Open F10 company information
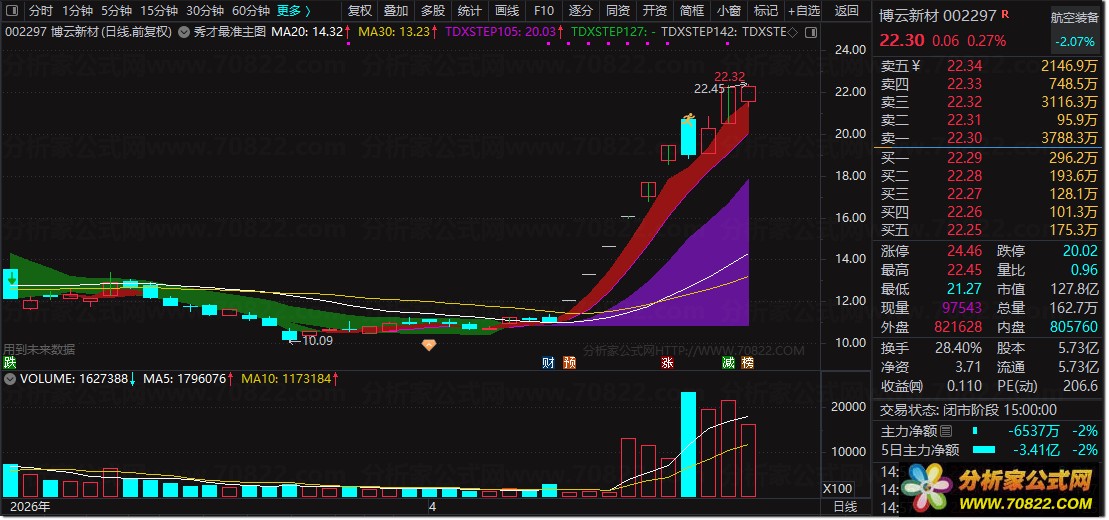Image resolution: width=1109 pixels, height=520 pixels. (544, 11)
